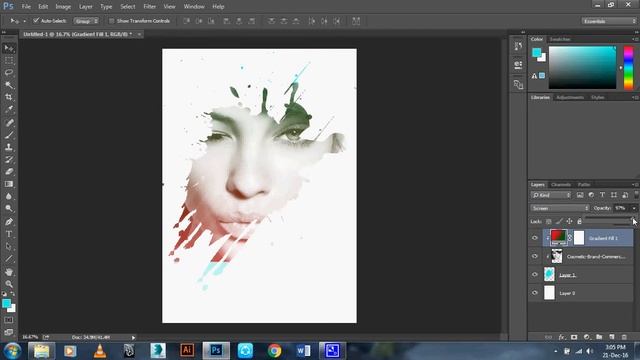This screenshot has height=360, width=640.
Task: Click the Gradient Fill 1 layer mask thumbnail
Action: (x=579, y=238)
